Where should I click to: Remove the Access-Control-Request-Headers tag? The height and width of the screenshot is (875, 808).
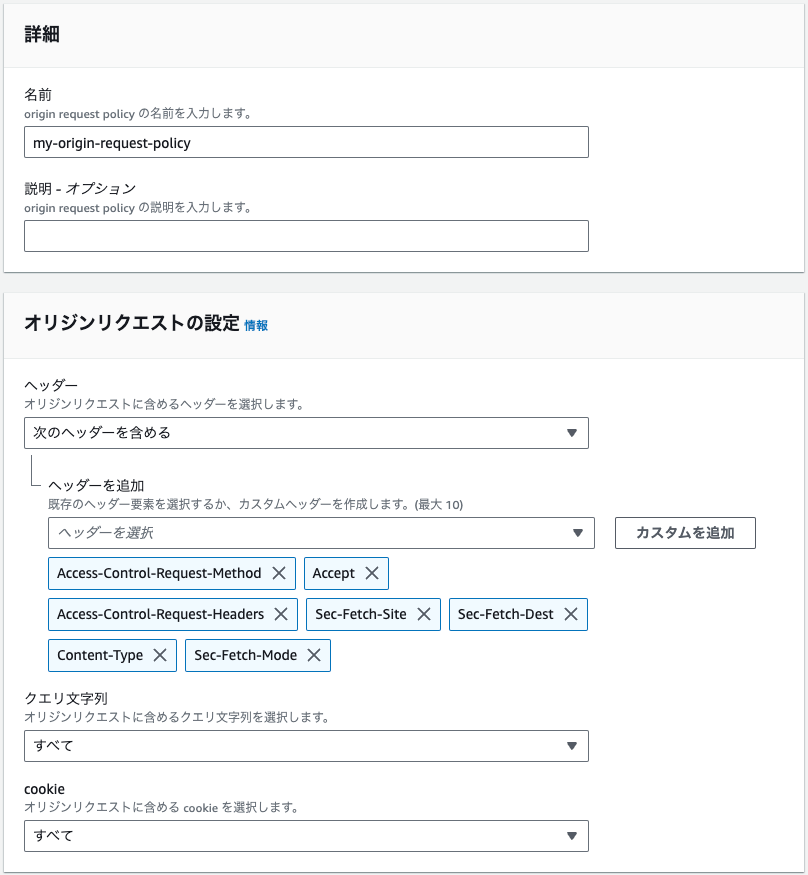click(x=281, y=614)
